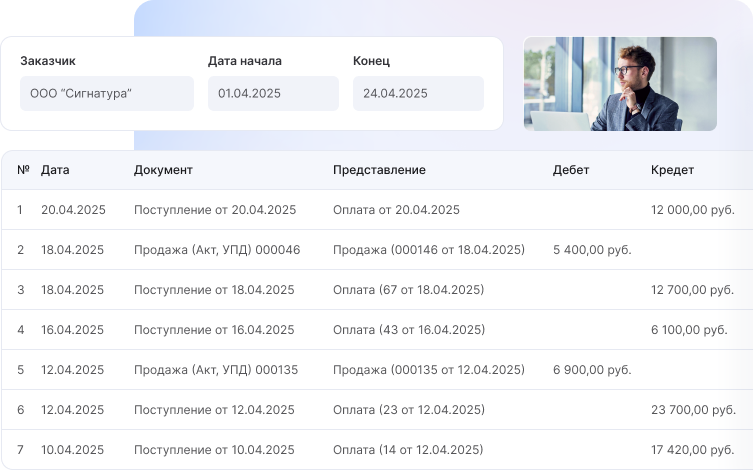
Task: Click the 5 400,00 руб. debit value
Action: coord(592,250)
